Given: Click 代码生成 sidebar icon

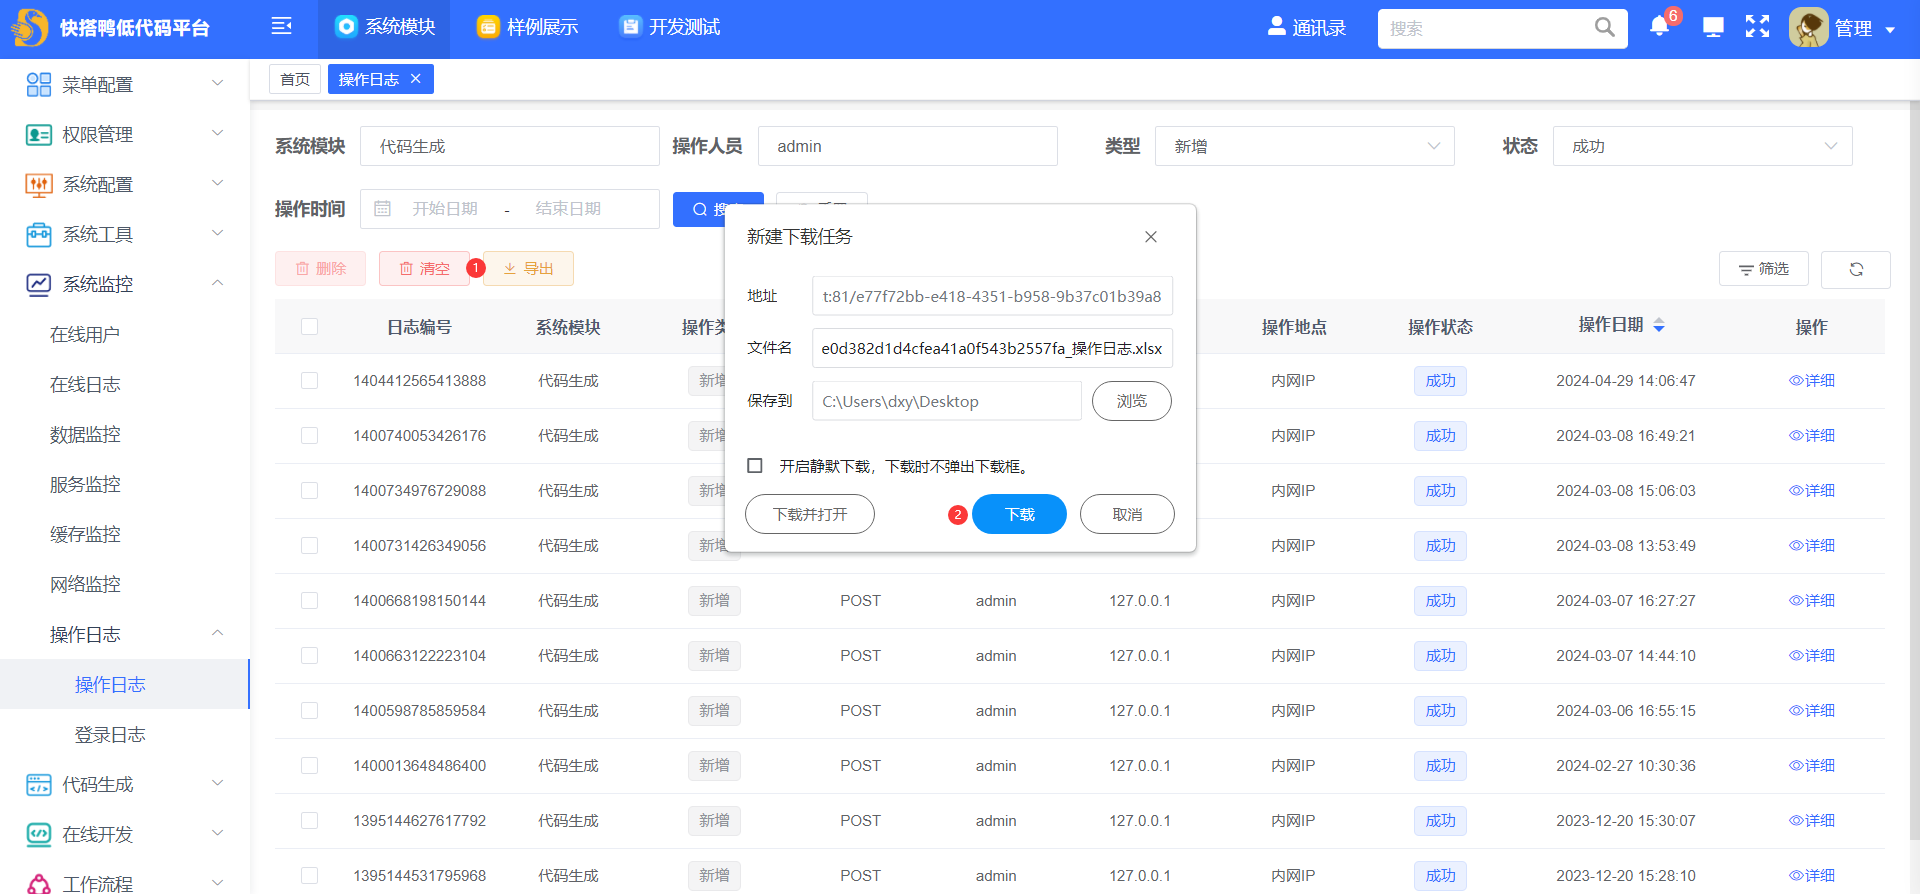Looking at the screenshot, I should [39, 785].
